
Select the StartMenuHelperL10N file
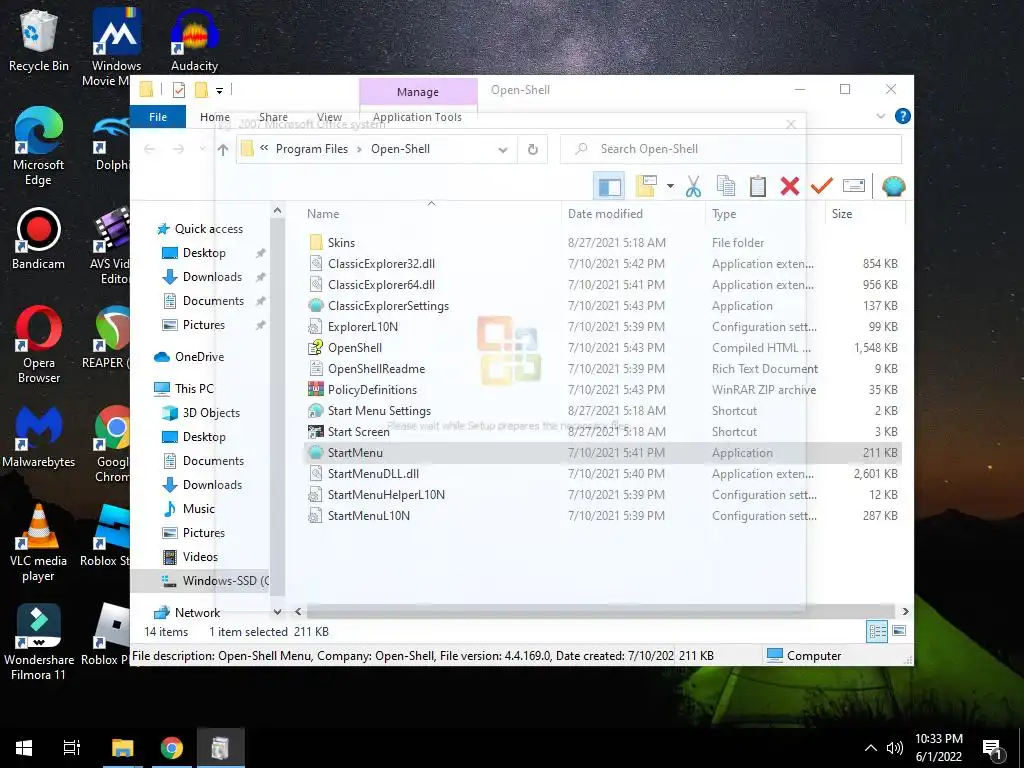pyautogui.click(x=386, y=494)
